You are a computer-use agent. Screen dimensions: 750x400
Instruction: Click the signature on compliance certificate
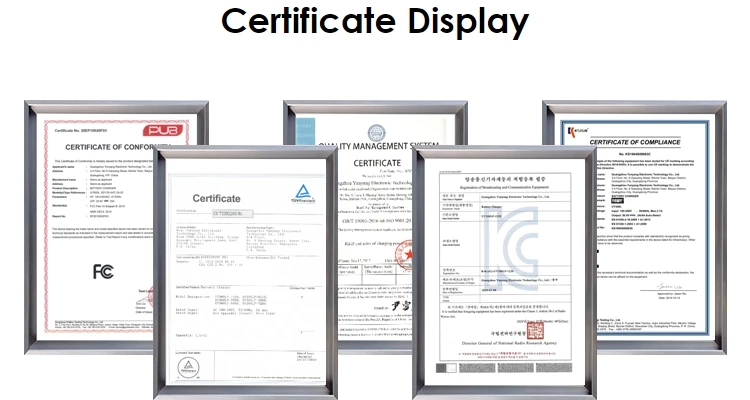tap(669, 287)
